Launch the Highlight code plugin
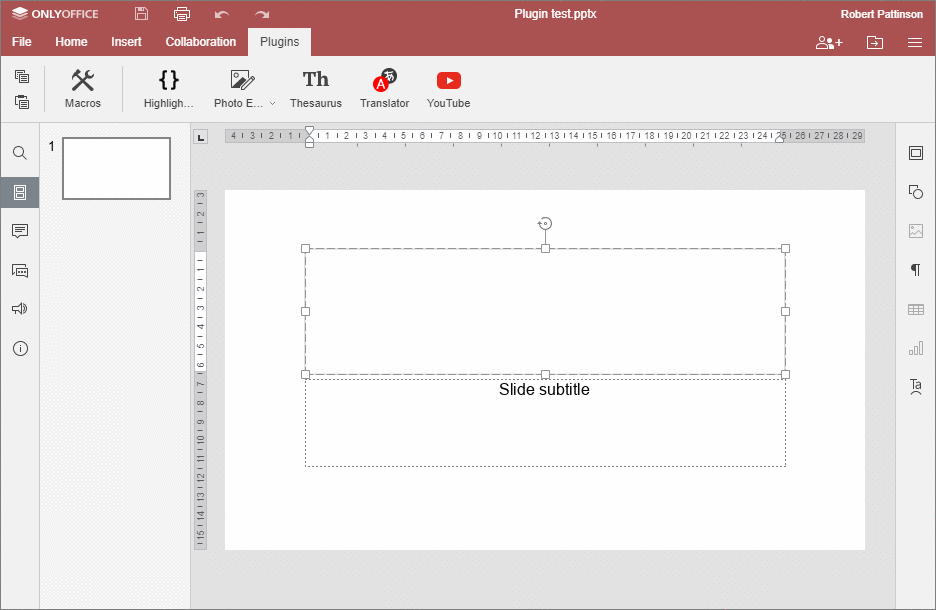This screenshot has height=610, width=936. (x=169, y=88)
